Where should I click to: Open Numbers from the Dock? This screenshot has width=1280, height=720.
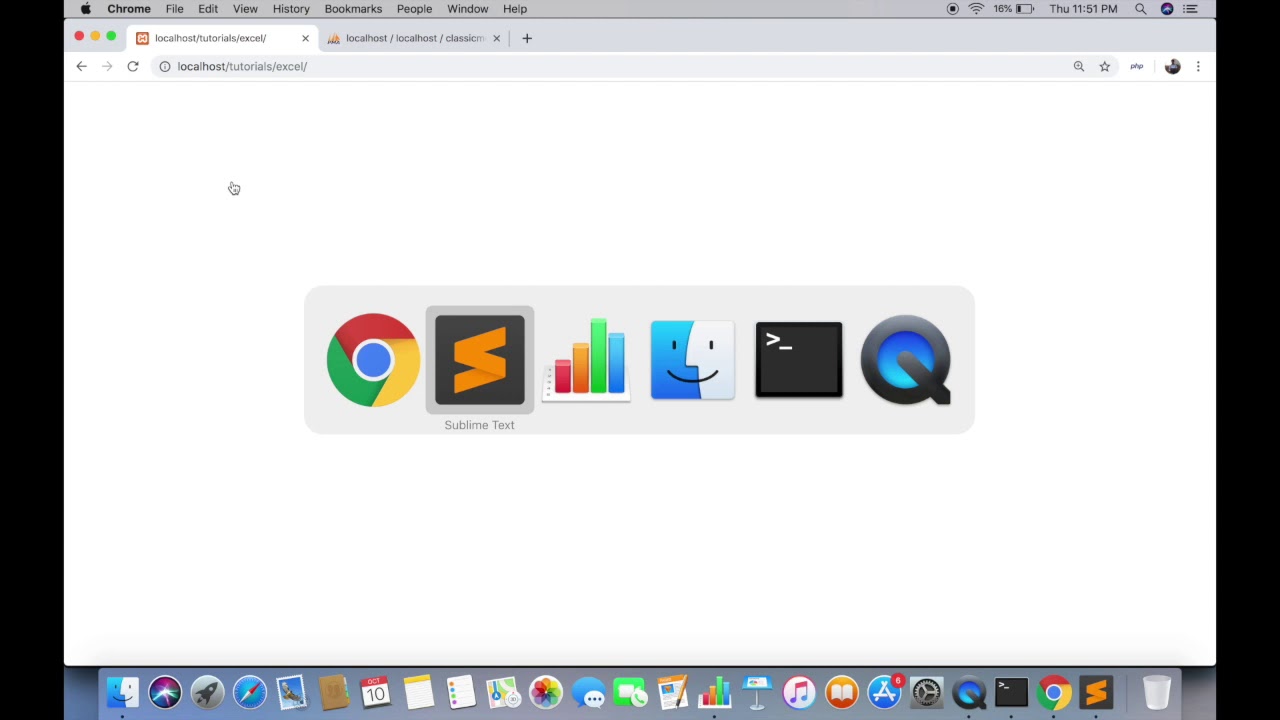pyautogui.click(x=715, y=692)
